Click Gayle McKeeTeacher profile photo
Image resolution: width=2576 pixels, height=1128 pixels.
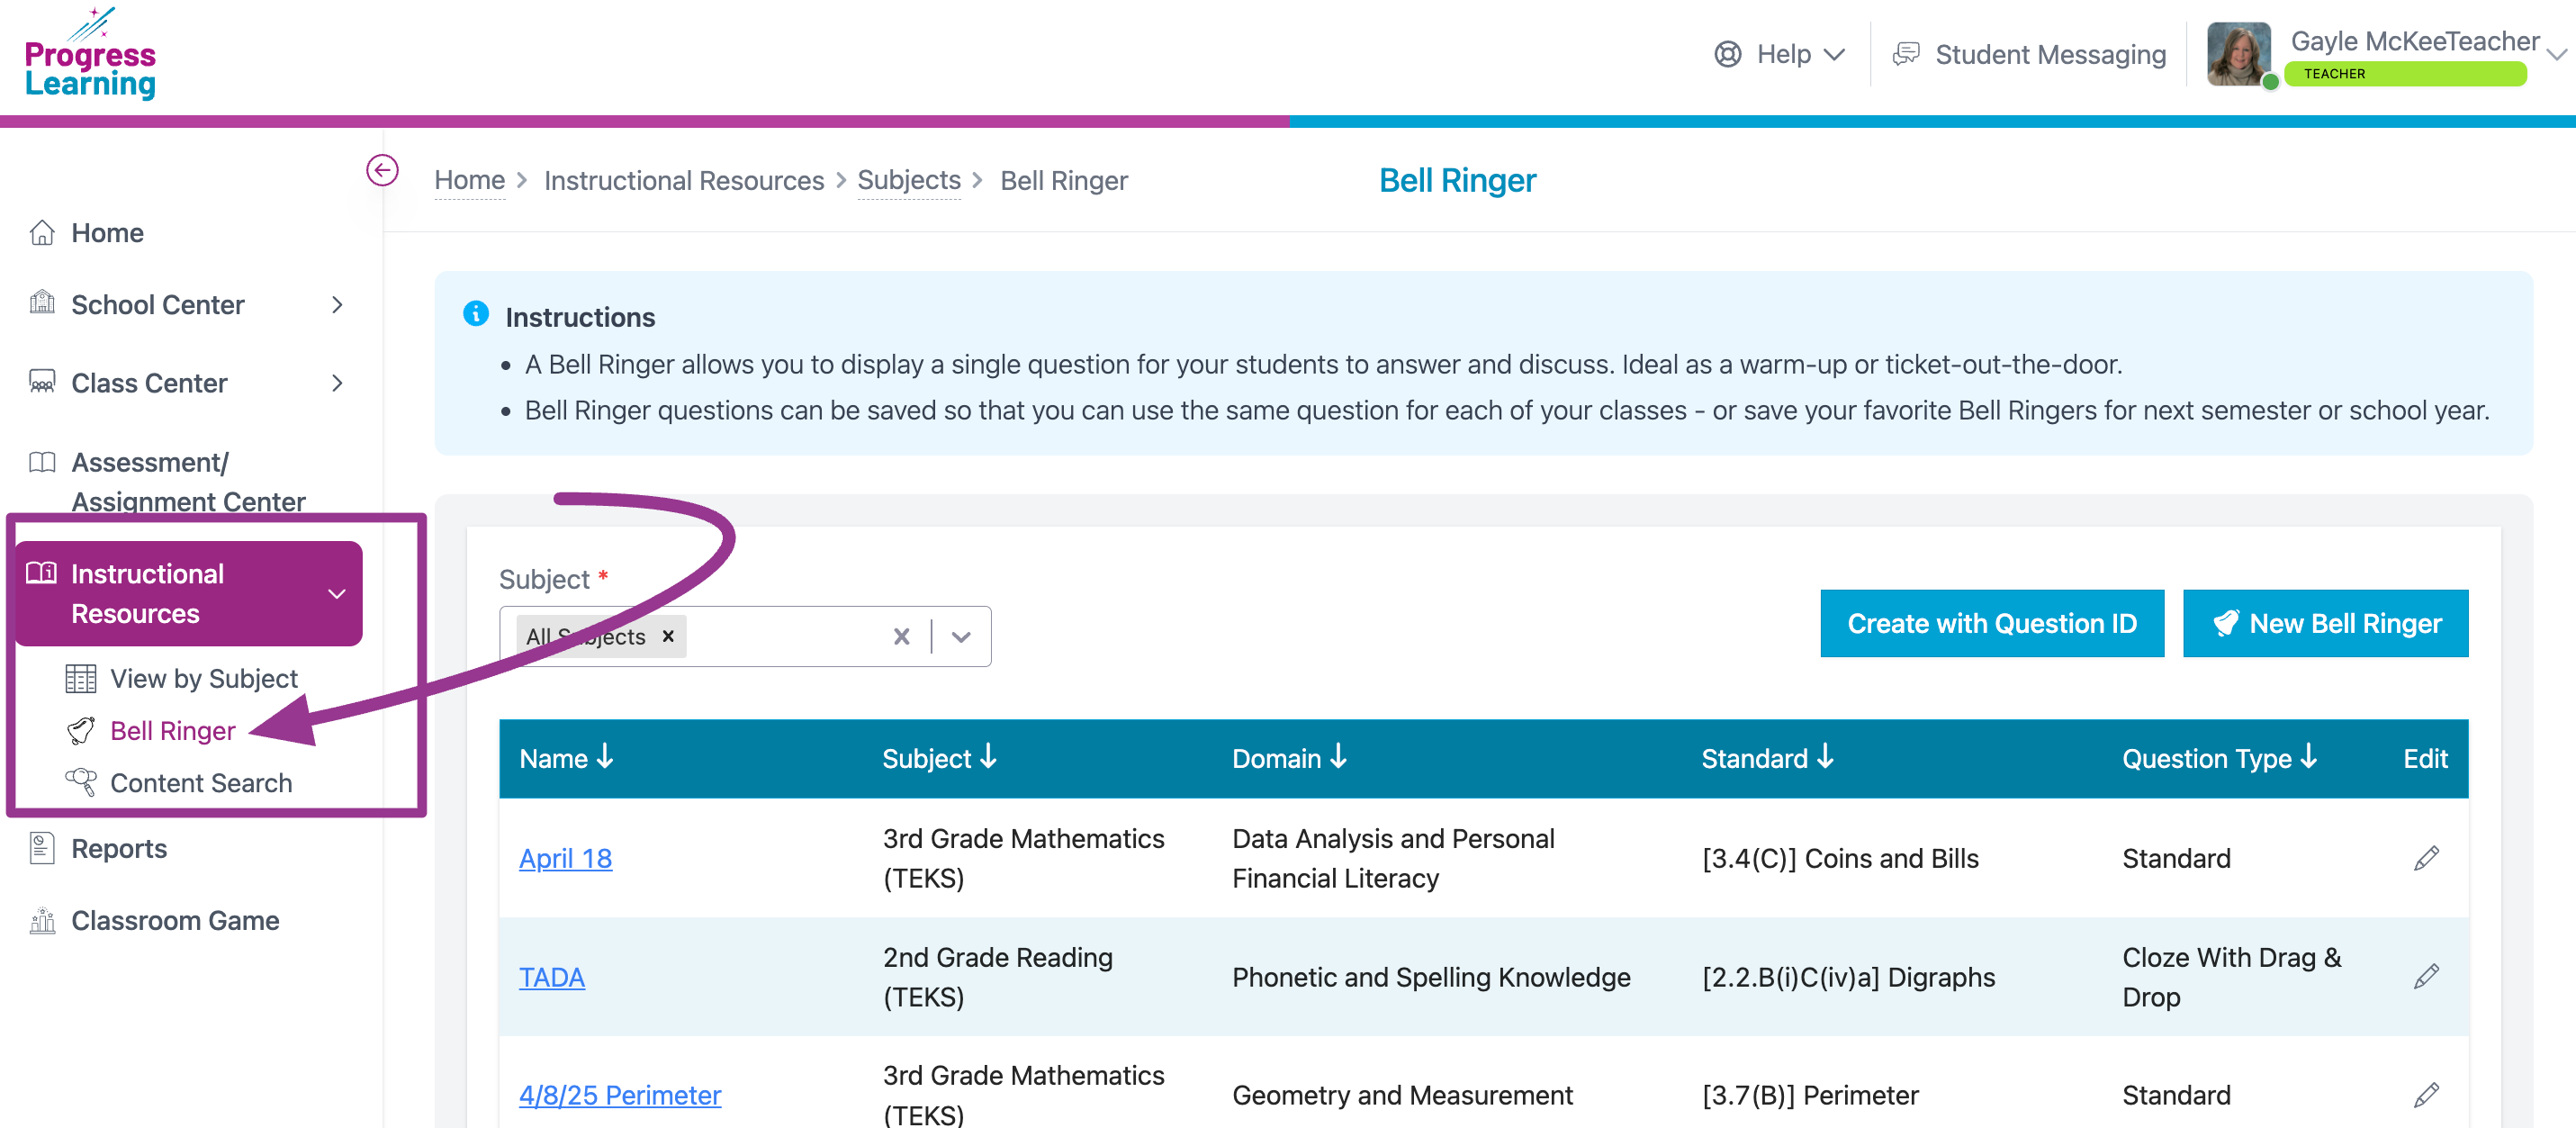2238,54
